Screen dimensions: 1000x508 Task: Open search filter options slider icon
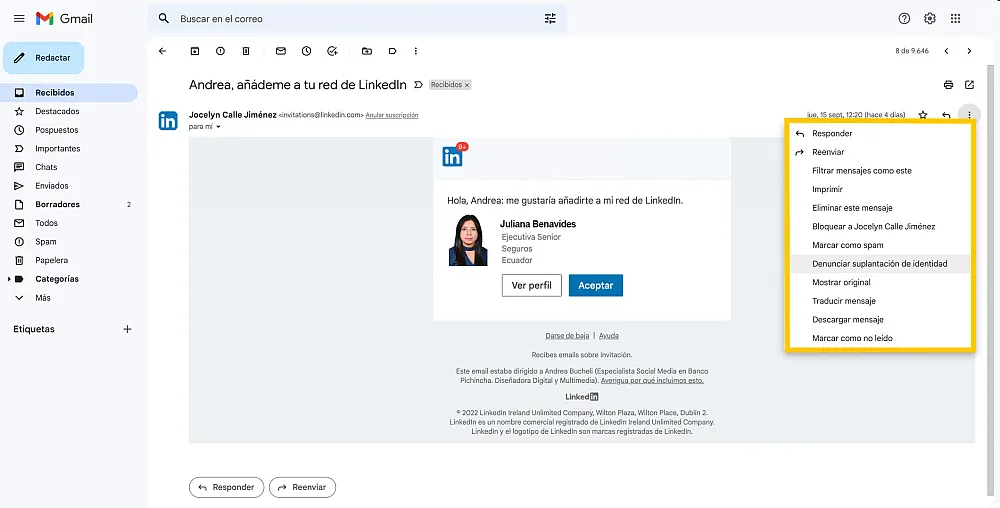pos(550,19)
